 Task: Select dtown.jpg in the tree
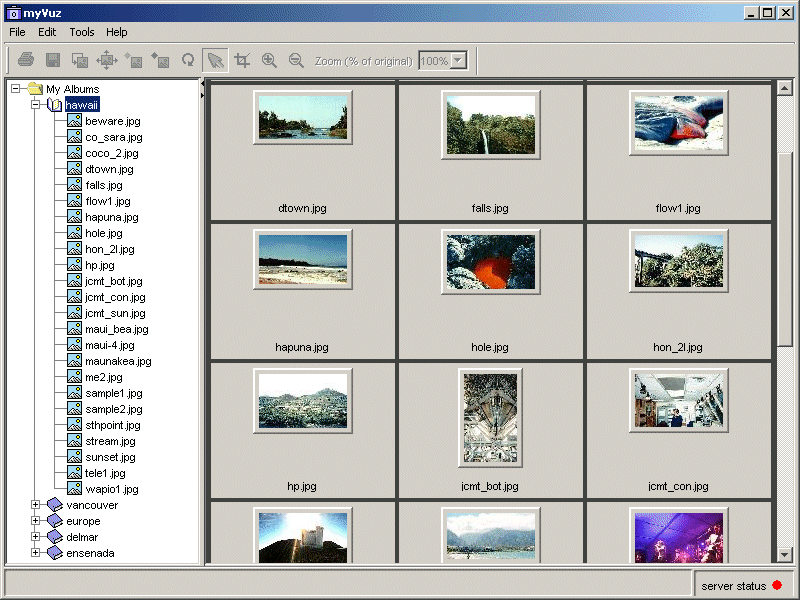pos(110,169)
